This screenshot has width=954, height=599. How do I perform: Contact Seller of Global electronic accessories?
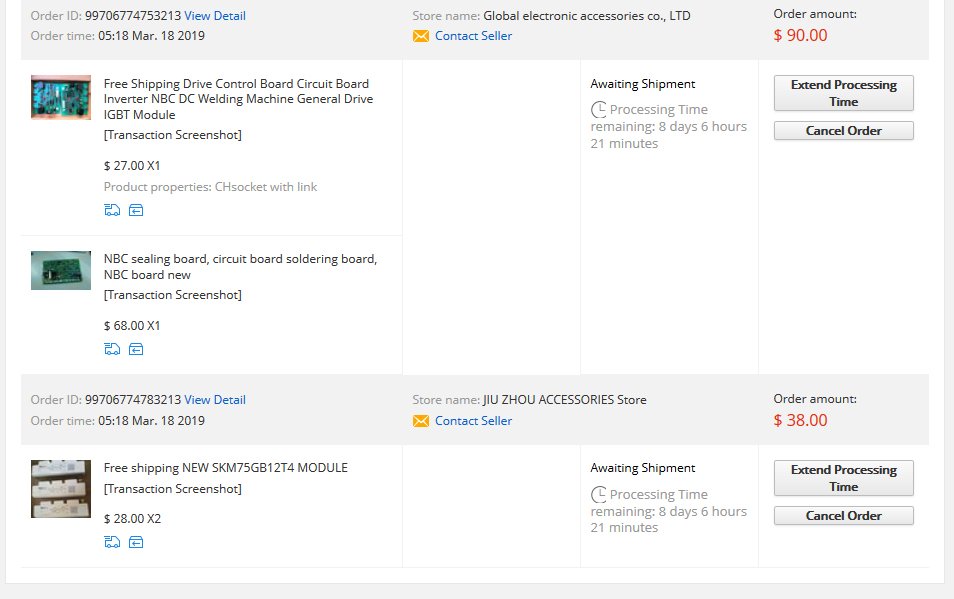point(473,36)
